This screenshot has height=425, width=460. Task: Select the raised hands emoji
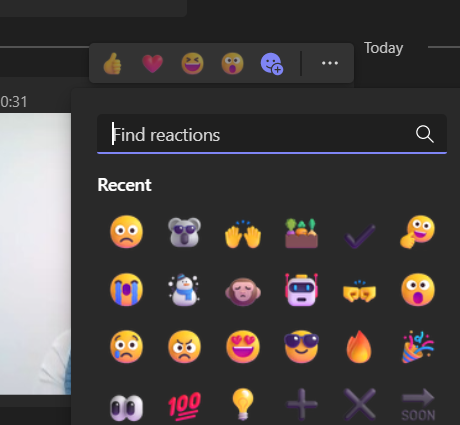click(243, 234)
